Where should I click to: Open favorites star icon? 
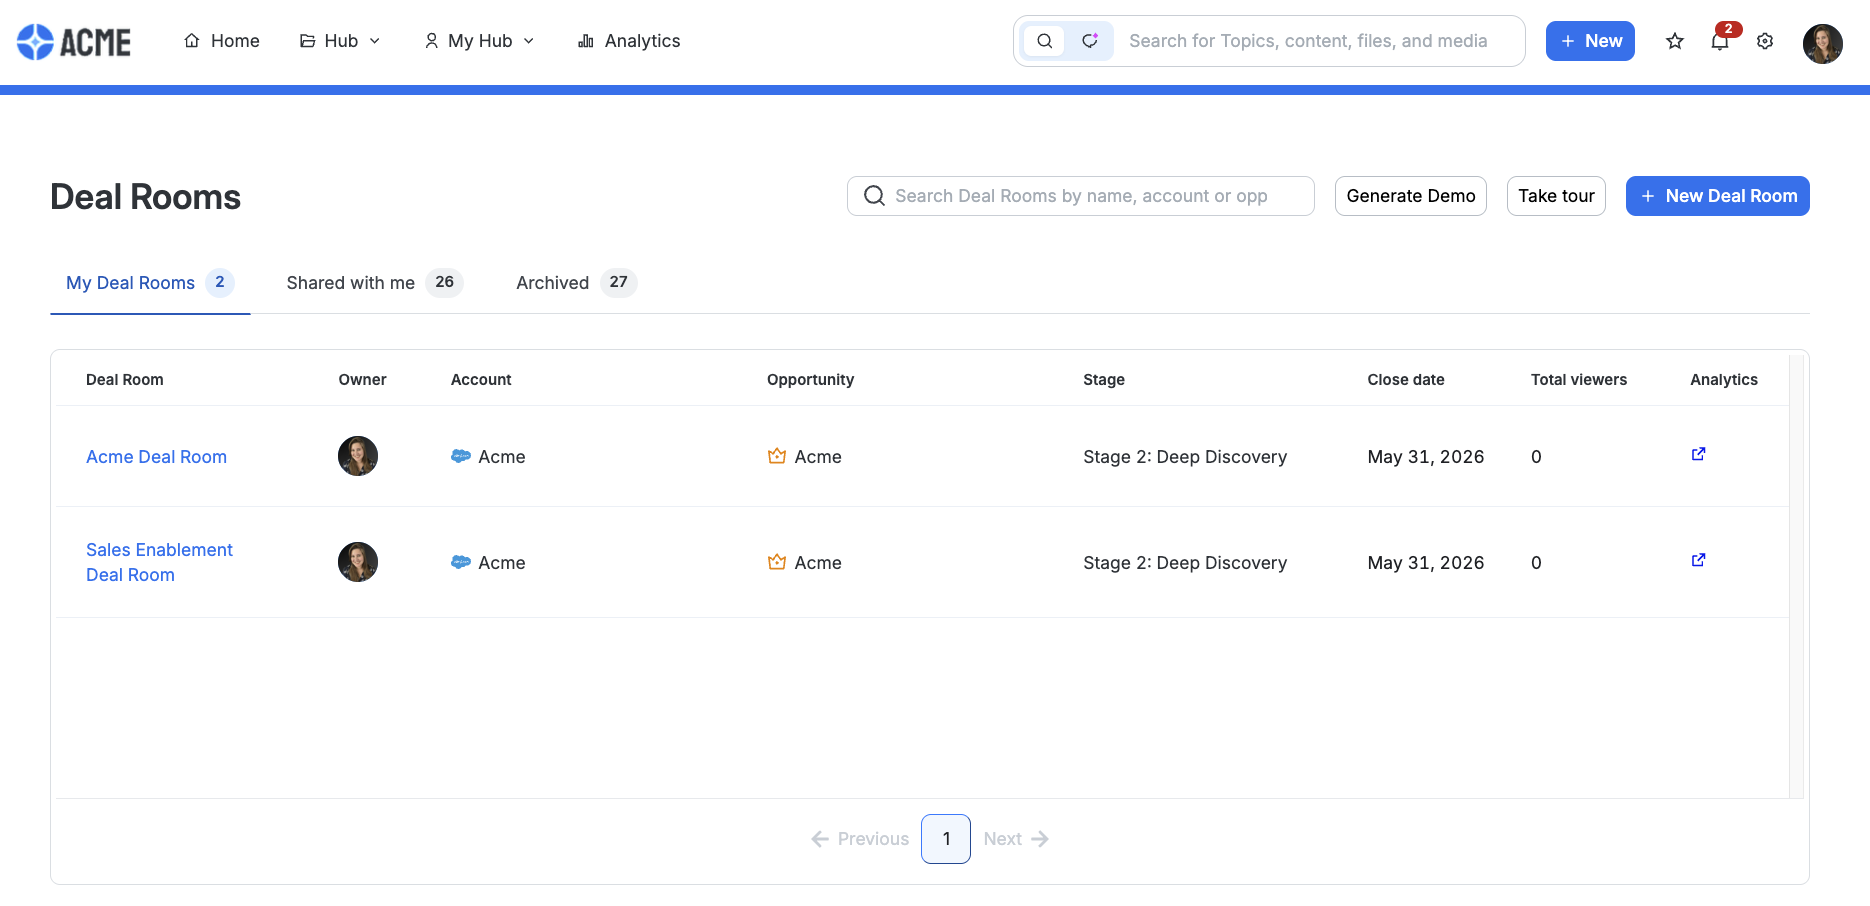pos(1675,41)
